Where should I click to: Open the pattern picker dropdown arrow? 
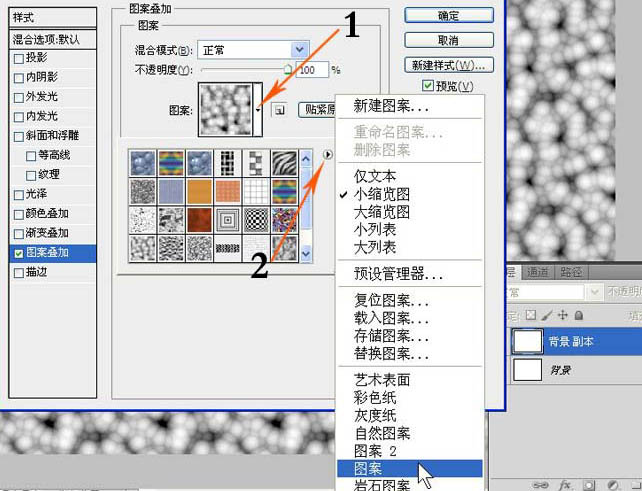tap(261, 110)
